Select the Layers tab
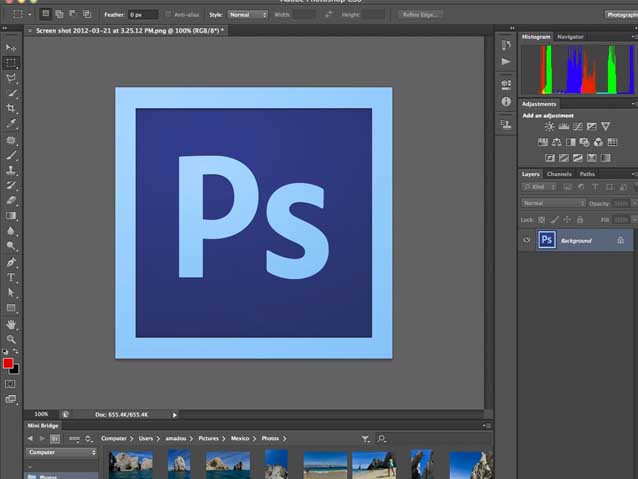Viewport: 638px width, 479px height. (x=531, y=174)
